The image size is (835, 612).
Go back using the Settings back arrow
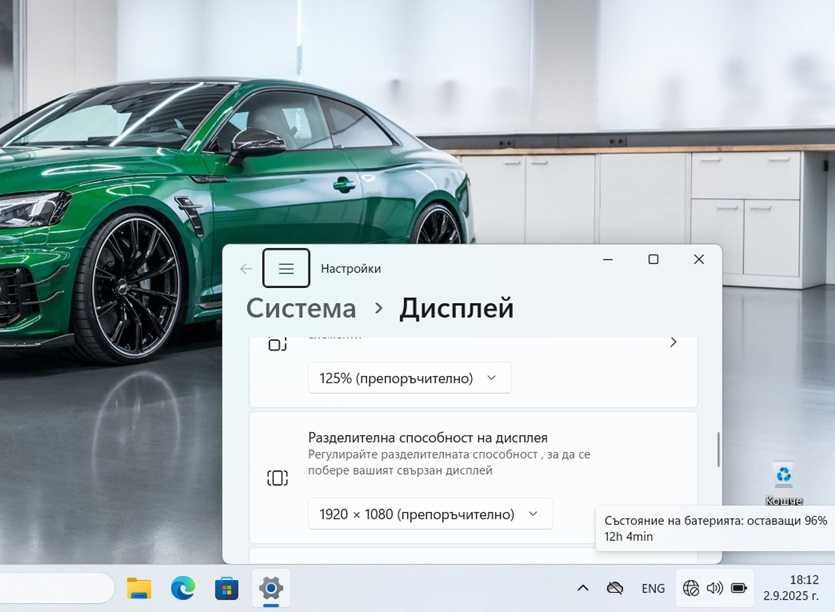point(246,269)
